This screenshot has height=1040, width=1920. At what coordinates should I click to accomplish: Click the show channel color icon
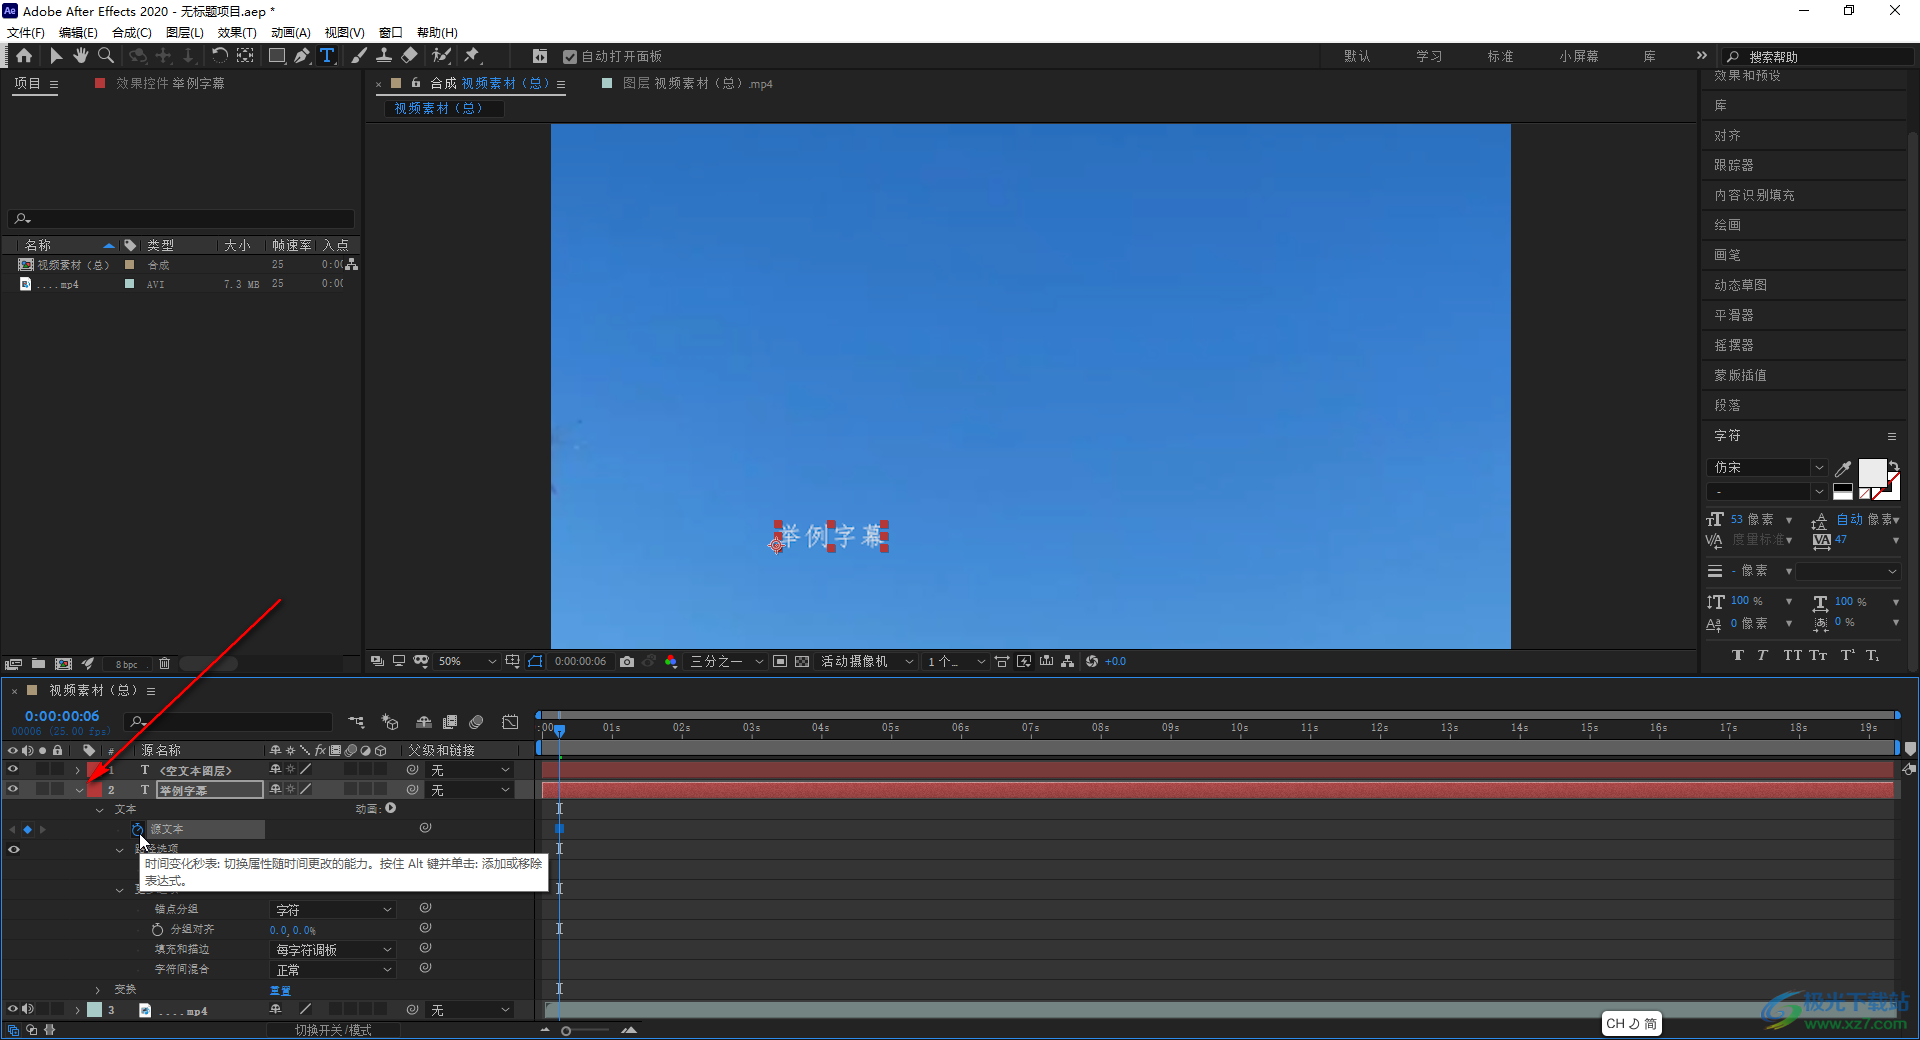(671, 661)
